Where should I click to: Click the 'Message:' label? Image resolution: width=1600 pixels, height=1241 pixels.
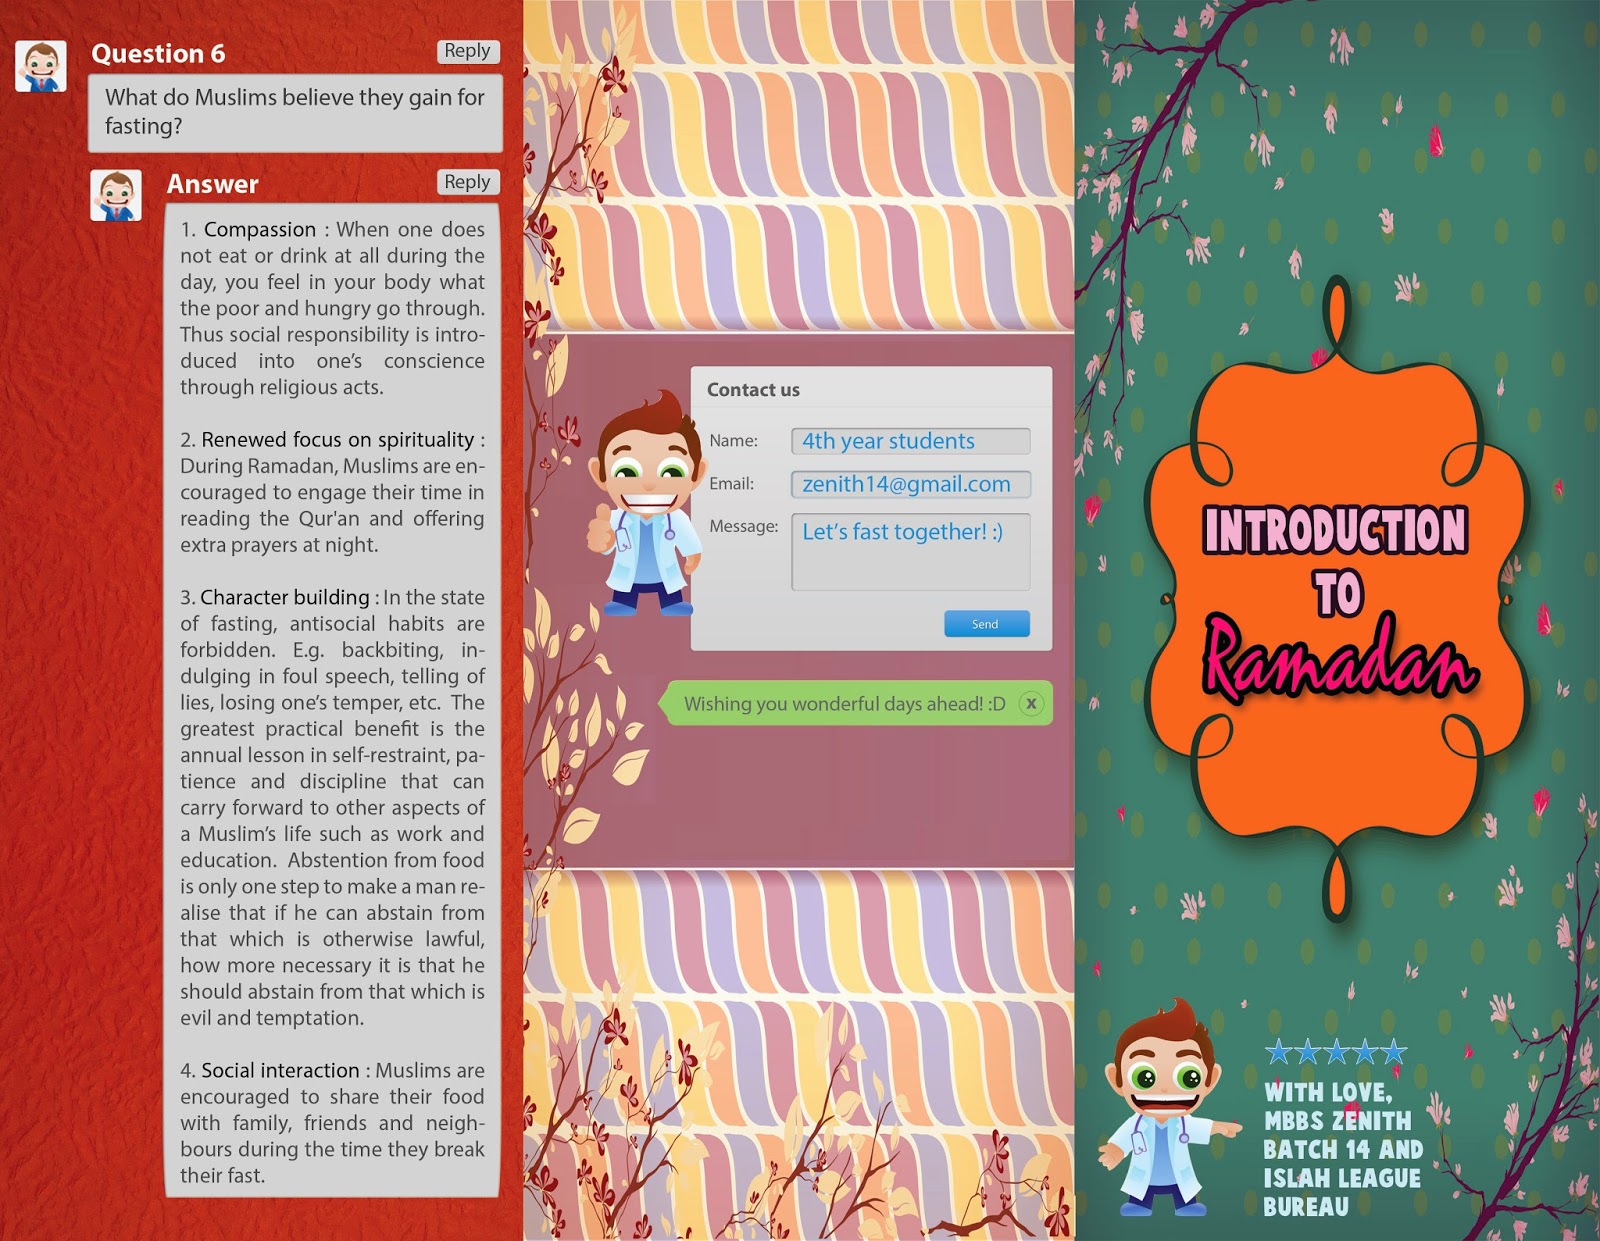coord(743,526)
